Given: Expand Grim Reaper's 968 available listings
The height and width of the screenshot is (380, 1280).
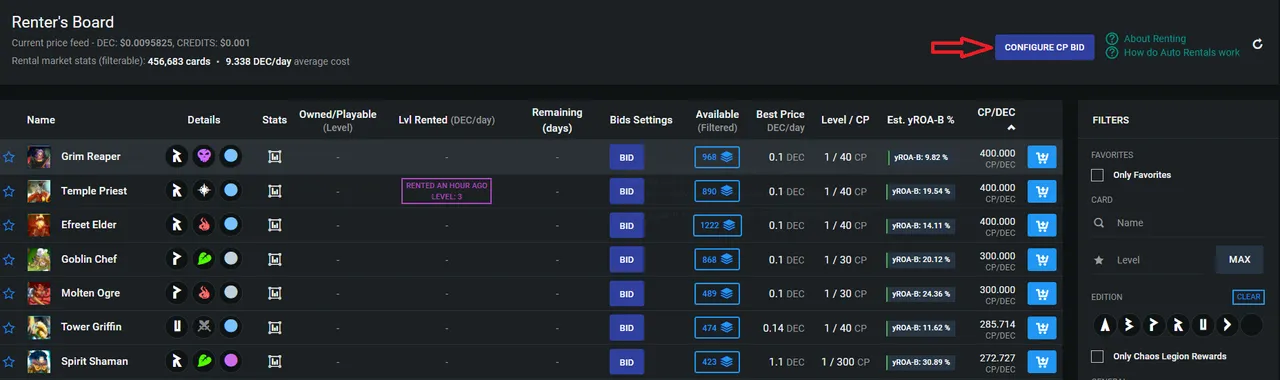Looking at the screenshot, I should [x=717, y=157].
